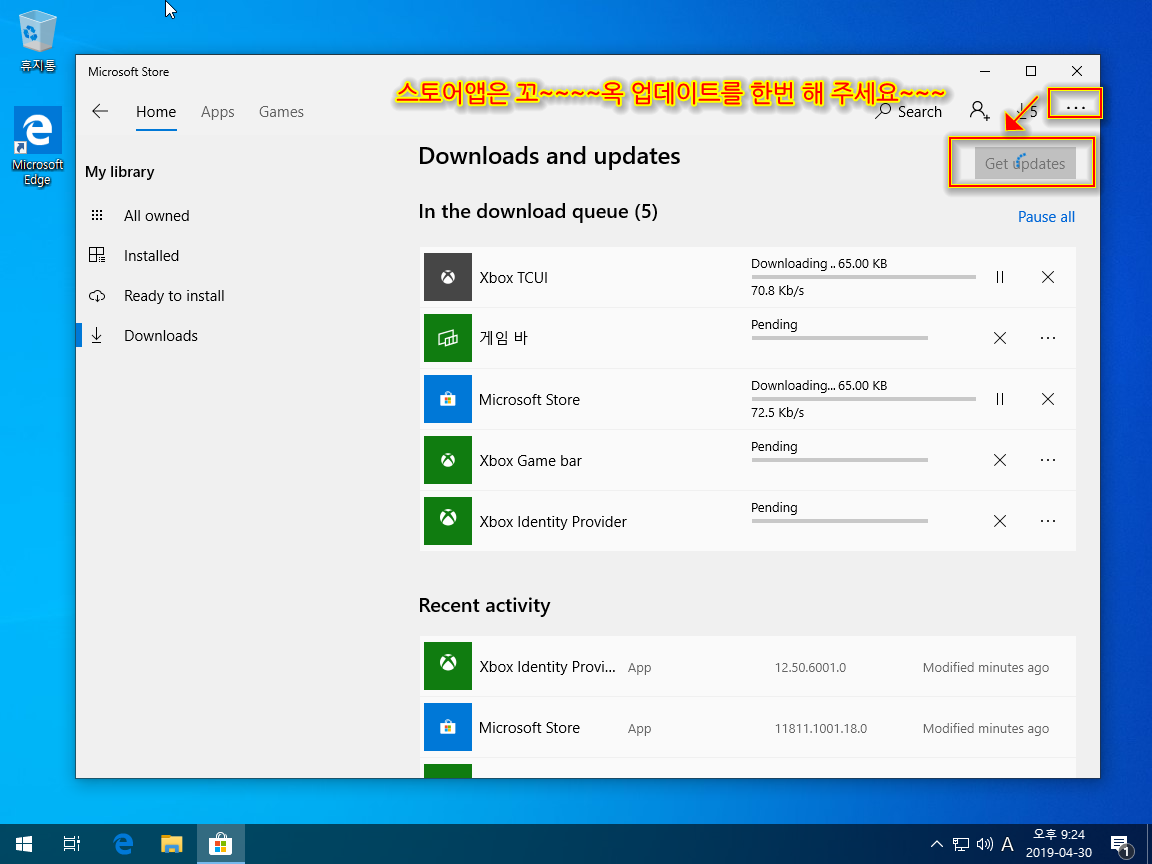This screenshot has width=1152, height=864.
Task: Click the Microsoft Store Recent activity icon
Action: coord(447,727)
